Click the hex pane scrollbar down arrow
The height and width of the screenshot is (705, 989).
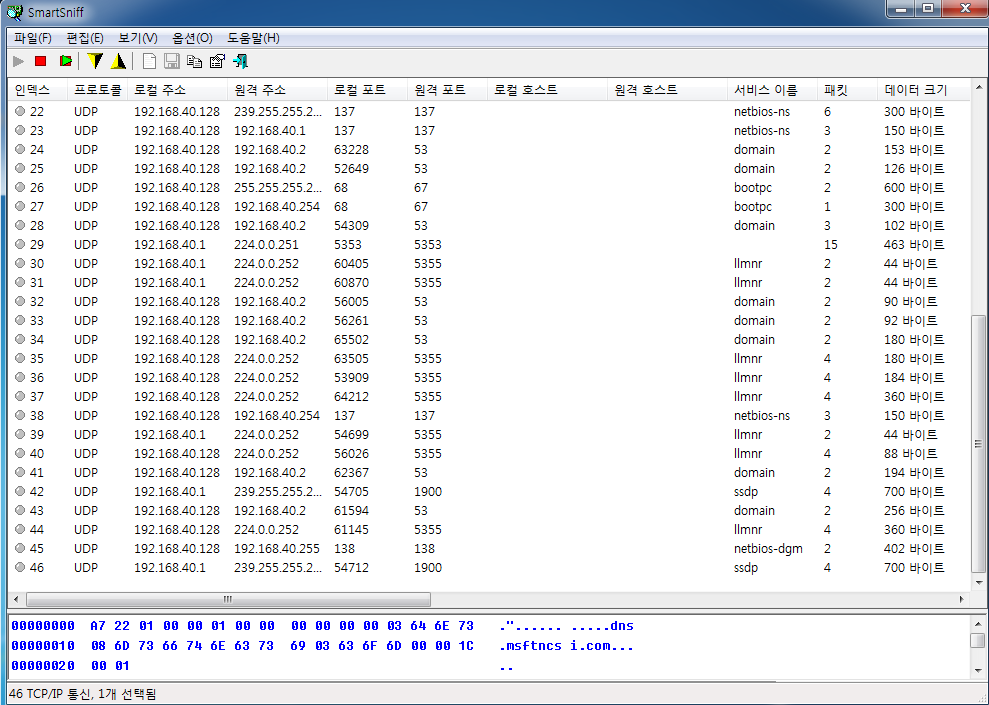[x=978, y=670]
